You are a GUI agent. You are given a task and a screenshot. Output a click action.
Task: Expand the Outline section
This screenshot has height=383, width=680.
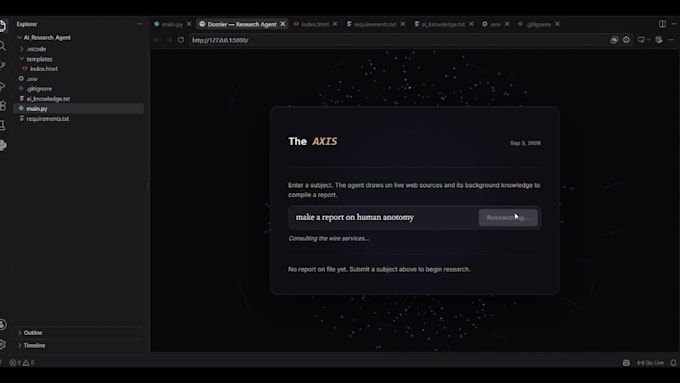(x=33, y=333)
